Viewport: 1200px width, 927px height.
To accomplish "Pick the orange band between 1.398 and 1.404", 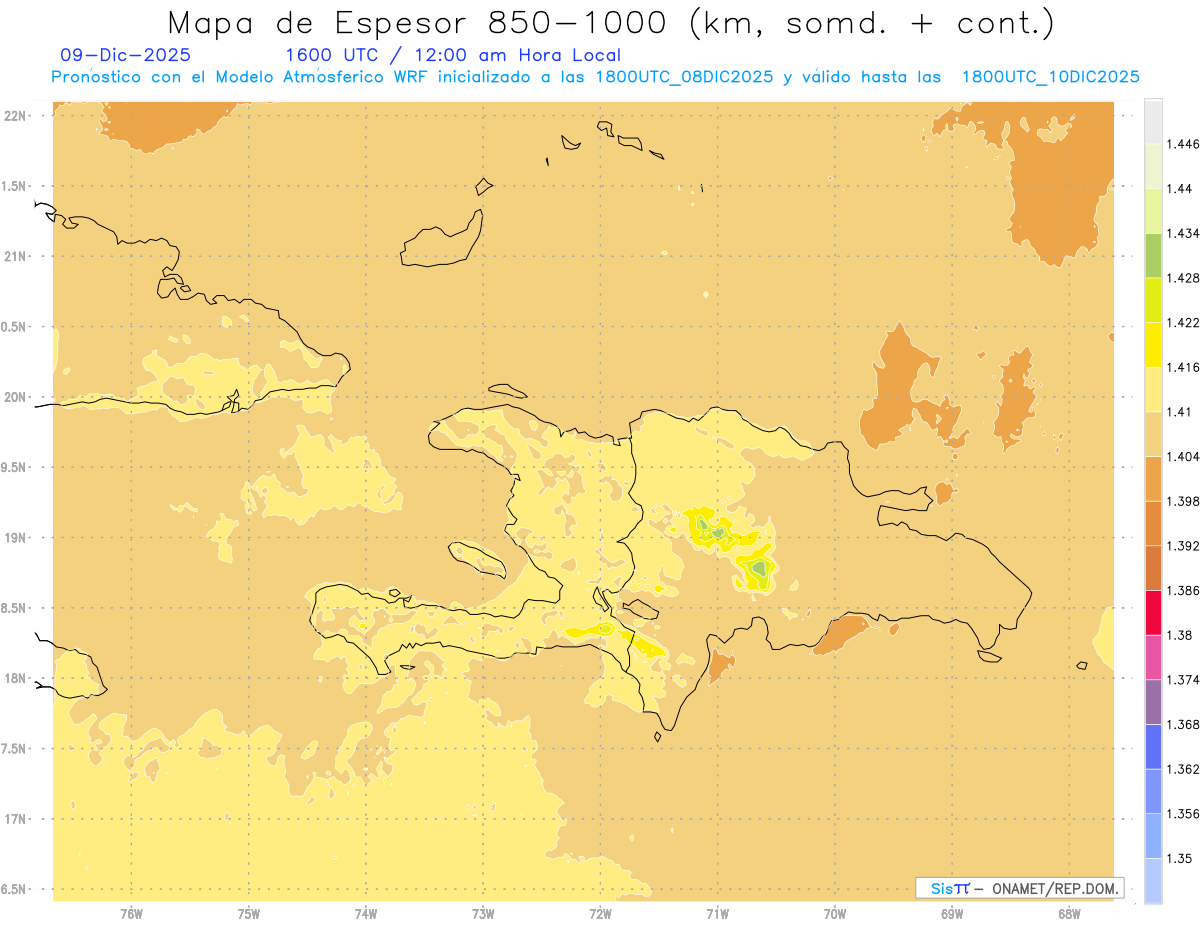I will coord(1153,478).
